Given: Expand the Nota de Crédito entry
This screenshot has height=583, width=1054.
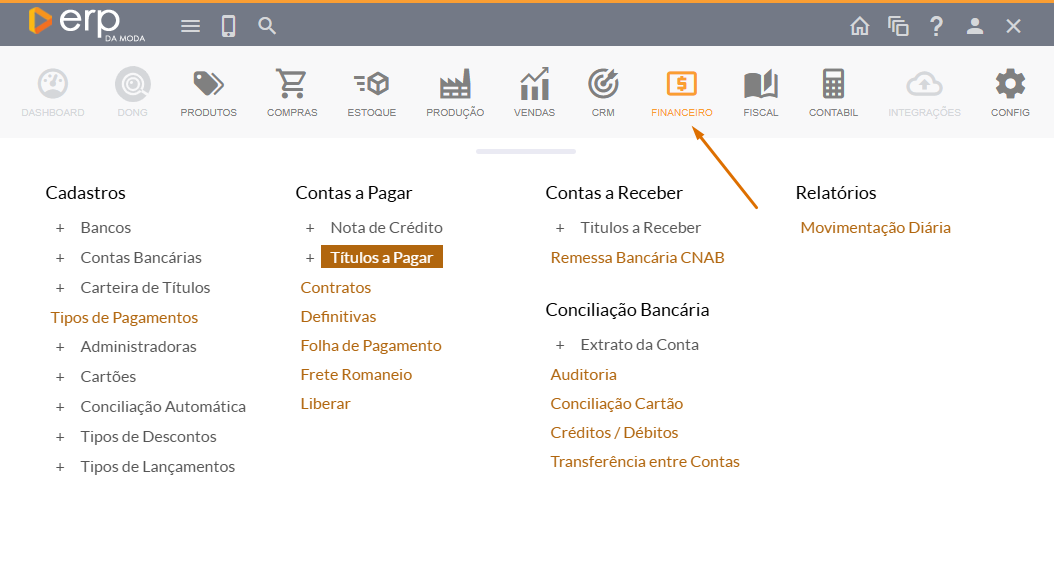Looking at the screenshot, I should [x=310, y=228].
